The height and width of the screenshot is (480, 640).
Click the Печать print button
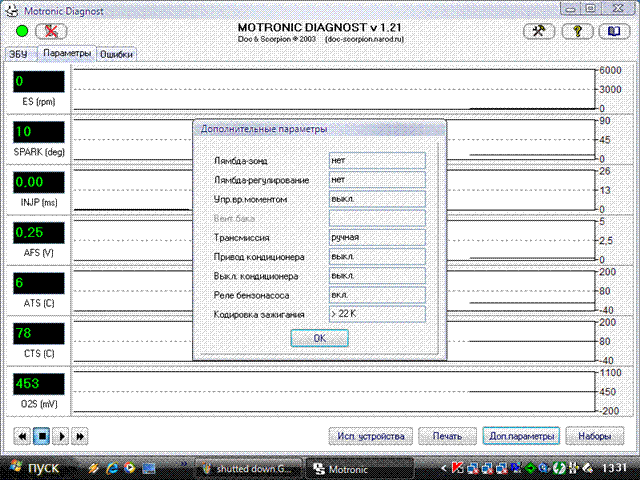(447, 436)
